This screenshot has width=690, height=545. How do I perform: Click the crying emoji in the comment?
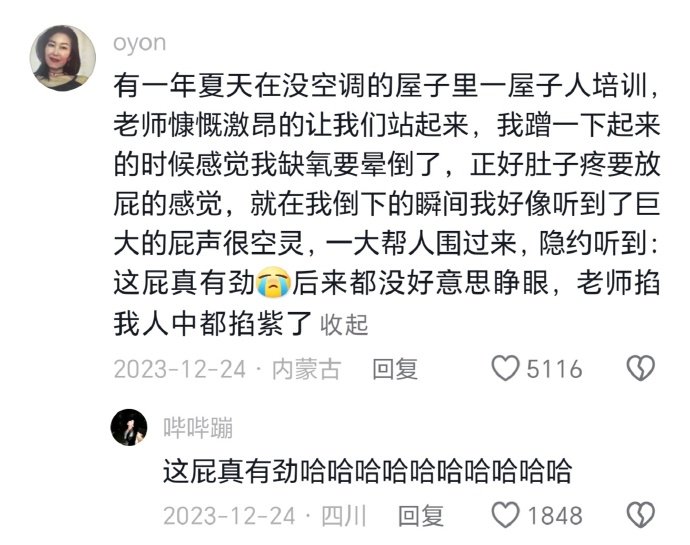click(x=274, y=282)
